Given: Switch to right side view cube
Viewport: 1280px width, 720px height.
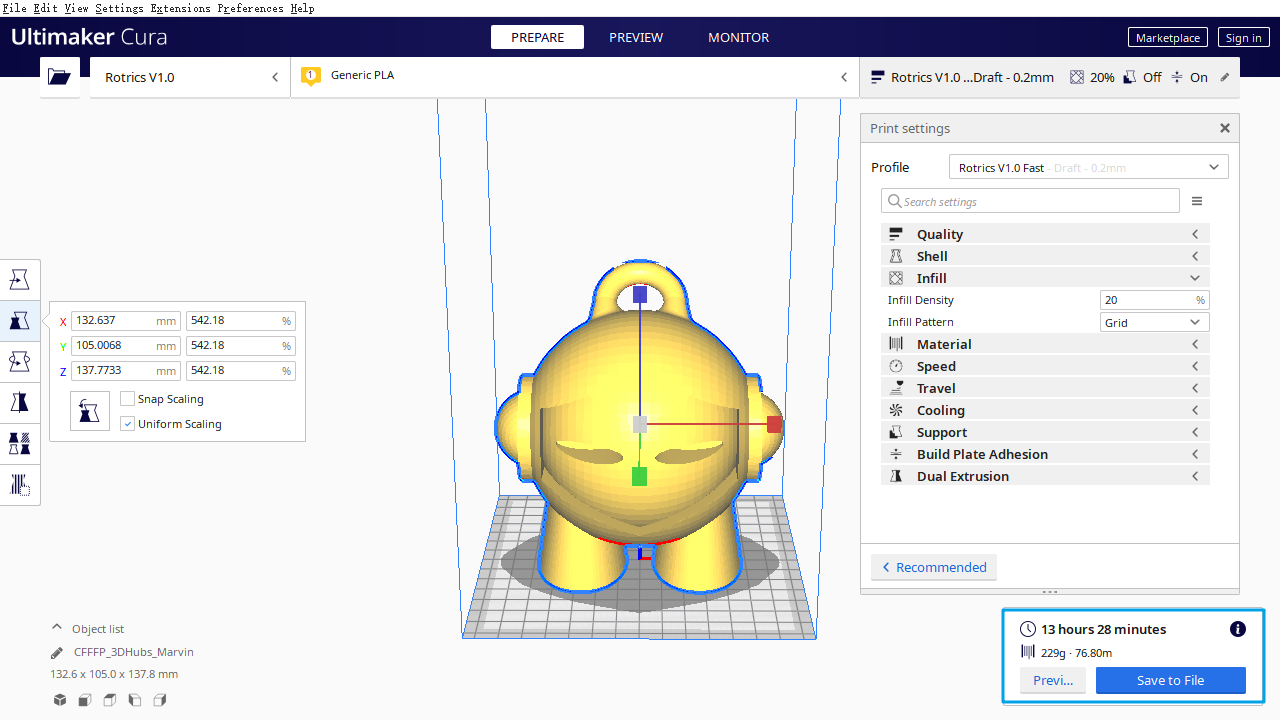Looking at the screenshot, I should (x=159, y=700).
